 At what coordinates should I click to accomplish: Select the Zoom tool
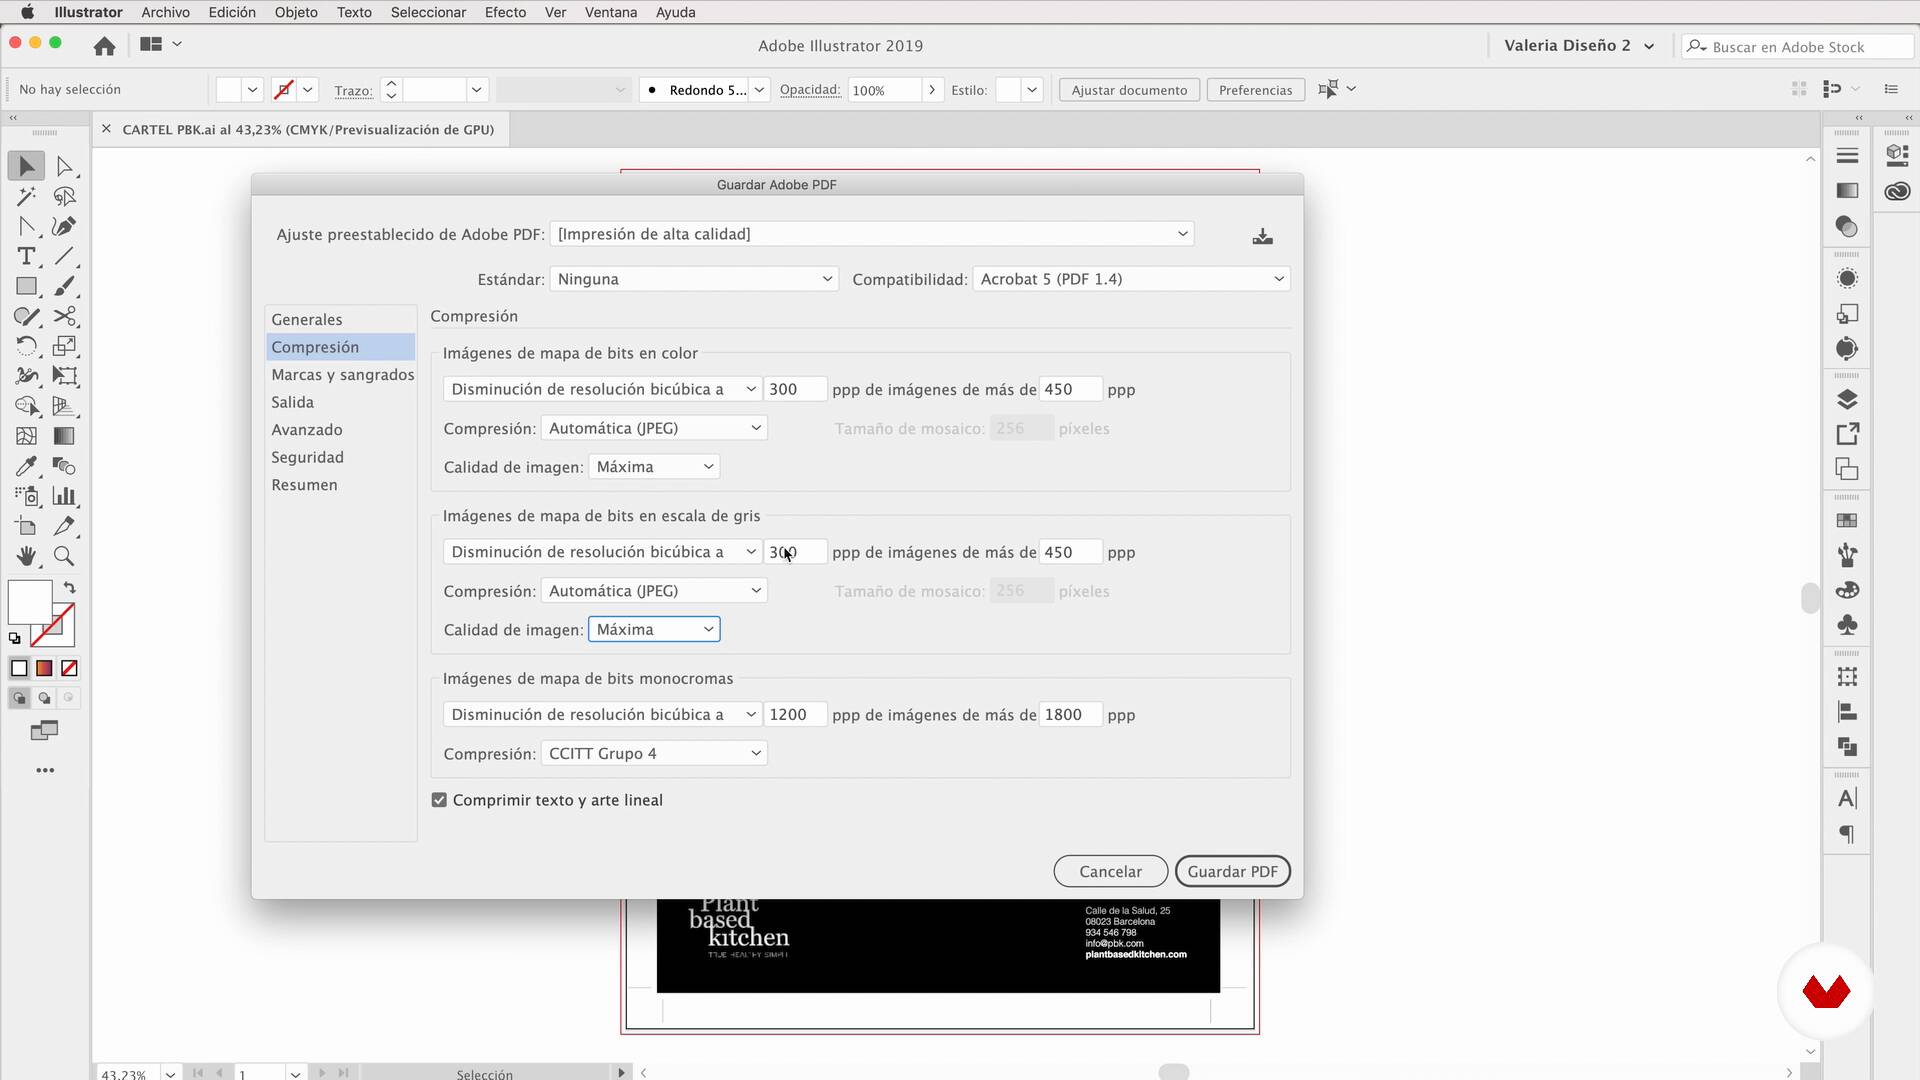(x=64, y=556)
